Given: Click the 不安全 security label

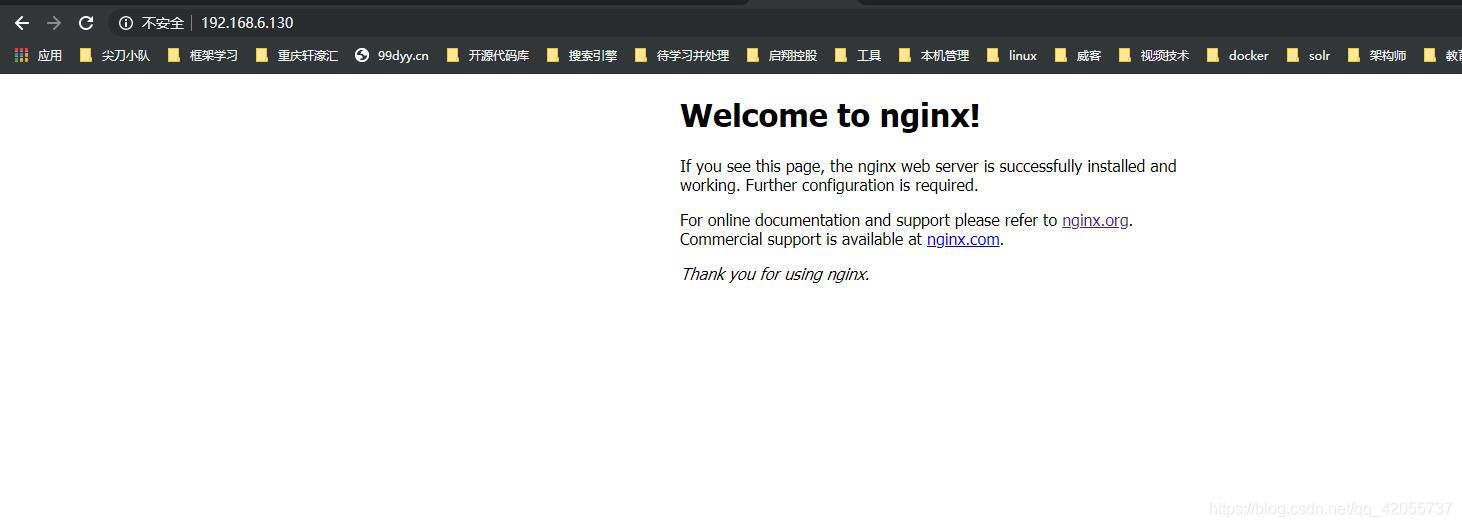Looking at the screenshot, I should pos(163,23).
